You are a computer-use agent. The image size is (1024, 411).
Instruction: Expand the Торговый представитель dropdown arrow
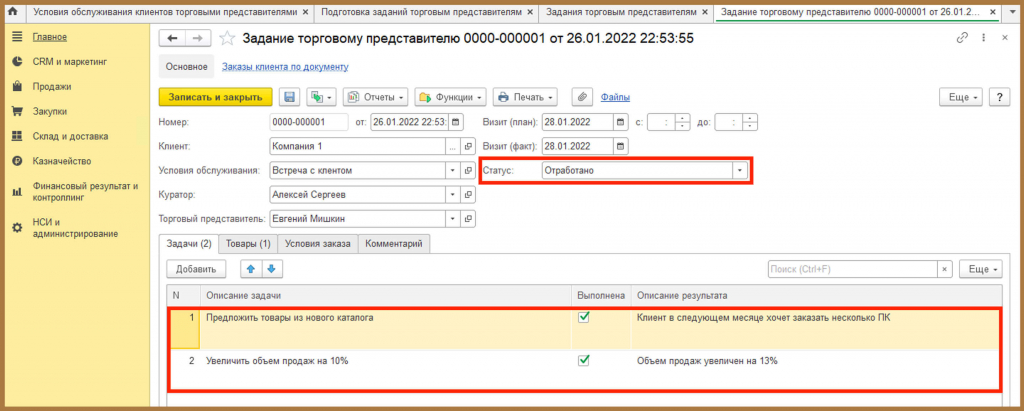point(454,218)
